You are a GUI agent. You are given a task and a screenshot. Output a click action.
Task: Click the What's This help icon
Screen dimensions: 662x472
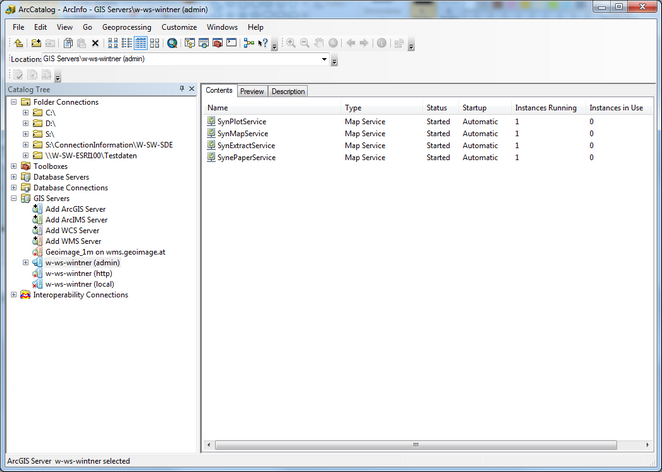click(x=263, y=43)
